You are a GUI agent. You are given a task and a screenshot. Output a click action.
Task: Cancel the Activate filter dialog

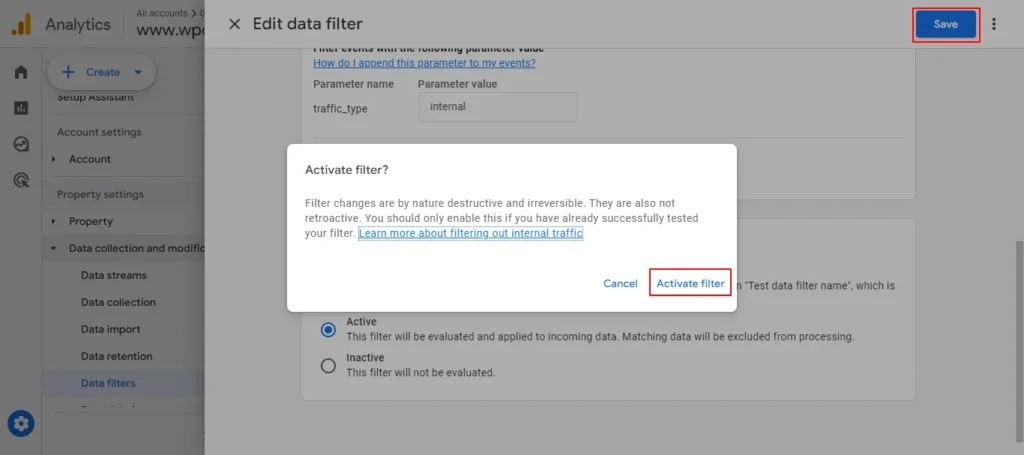click(x=620, y=283)
